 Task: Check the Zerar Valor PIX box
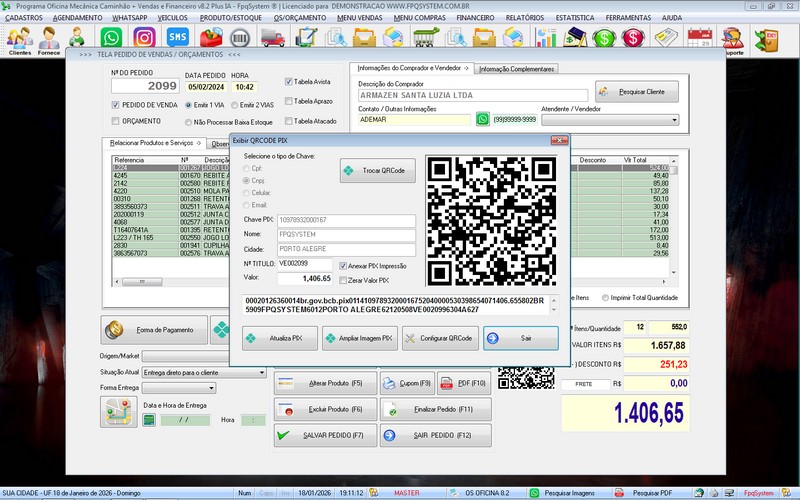point(345,280)
